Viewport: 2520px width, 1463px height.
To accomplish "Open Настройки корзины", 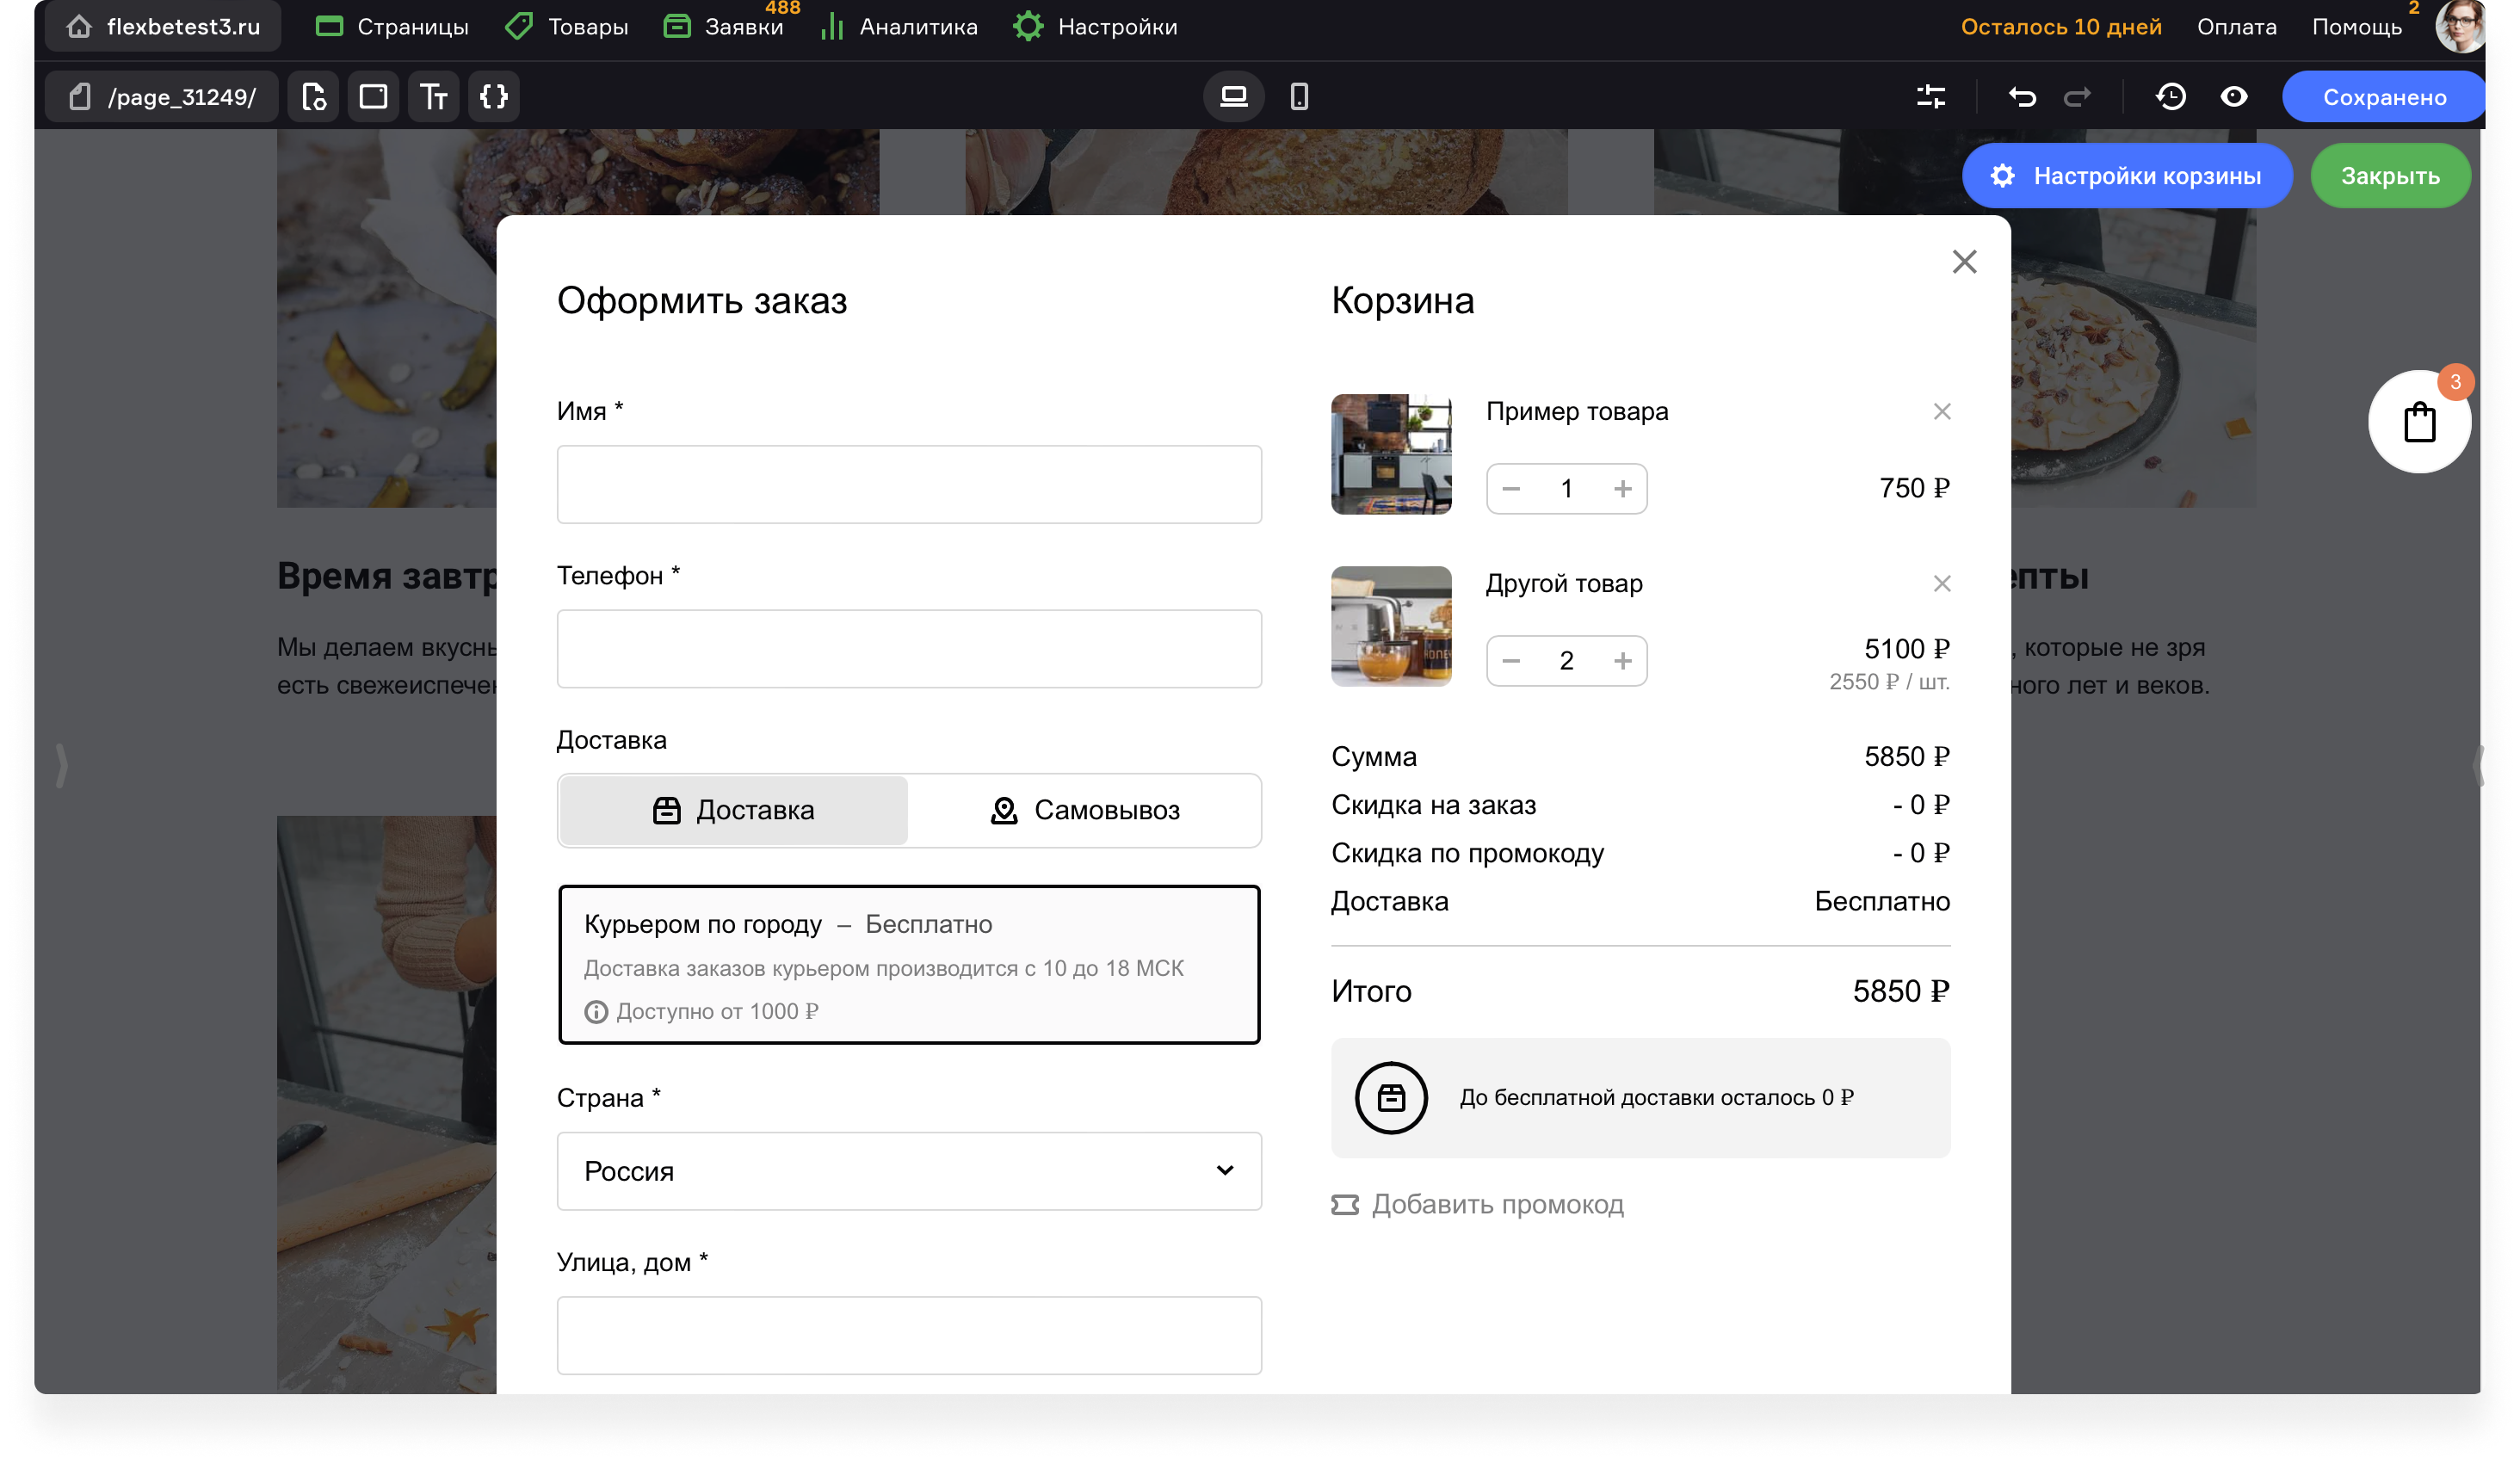I will point(2127,176).
